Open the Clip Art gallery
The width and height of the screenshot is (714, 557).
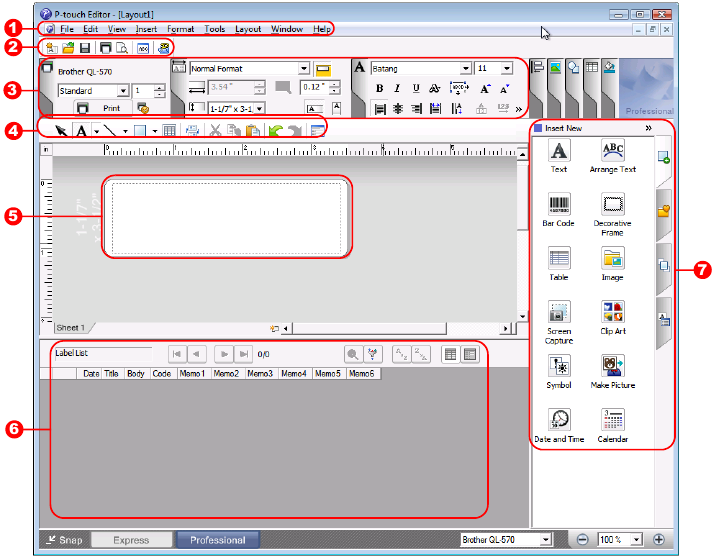(612, 318)
